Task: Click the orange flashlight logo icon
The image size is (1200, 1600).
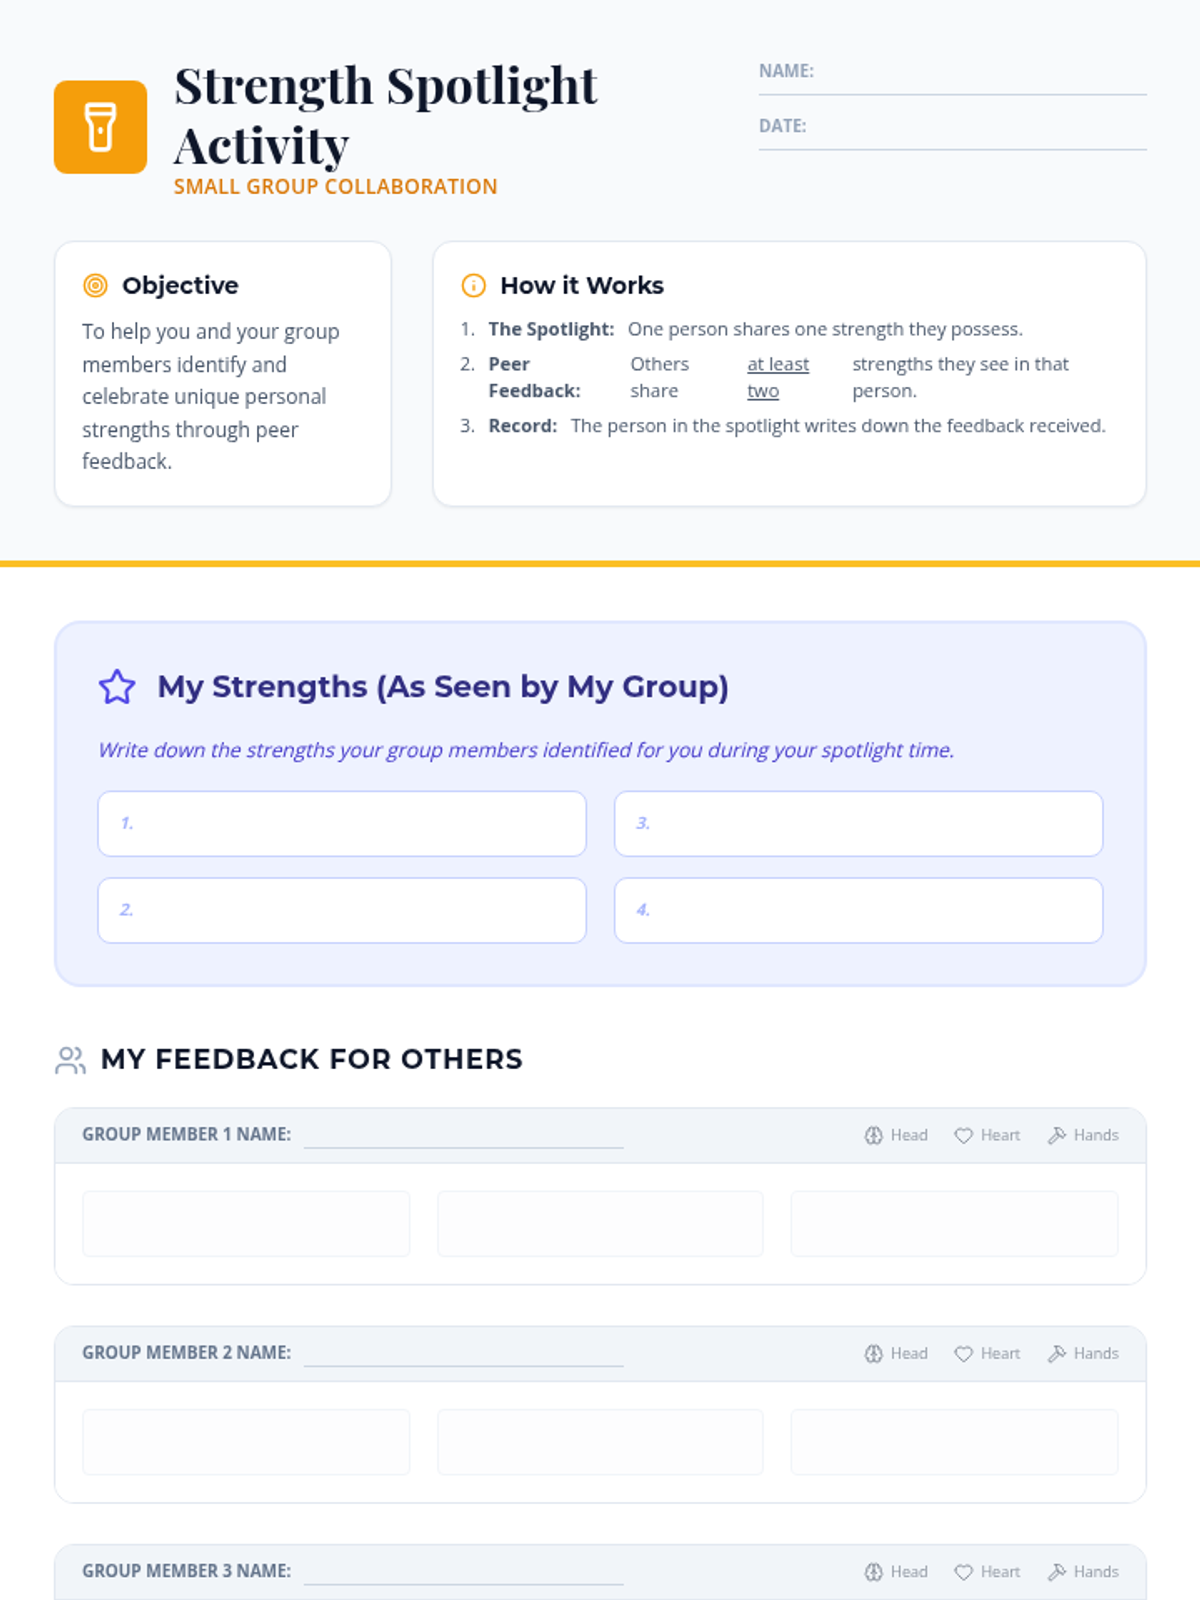Action: 100,127
